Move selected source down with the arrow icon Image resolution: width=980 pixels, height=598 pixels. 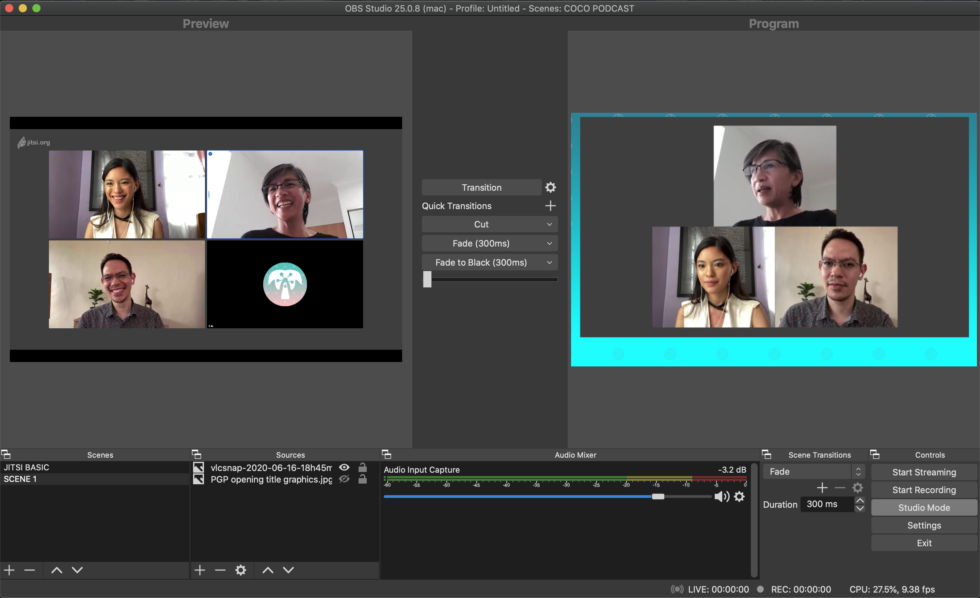287,570
